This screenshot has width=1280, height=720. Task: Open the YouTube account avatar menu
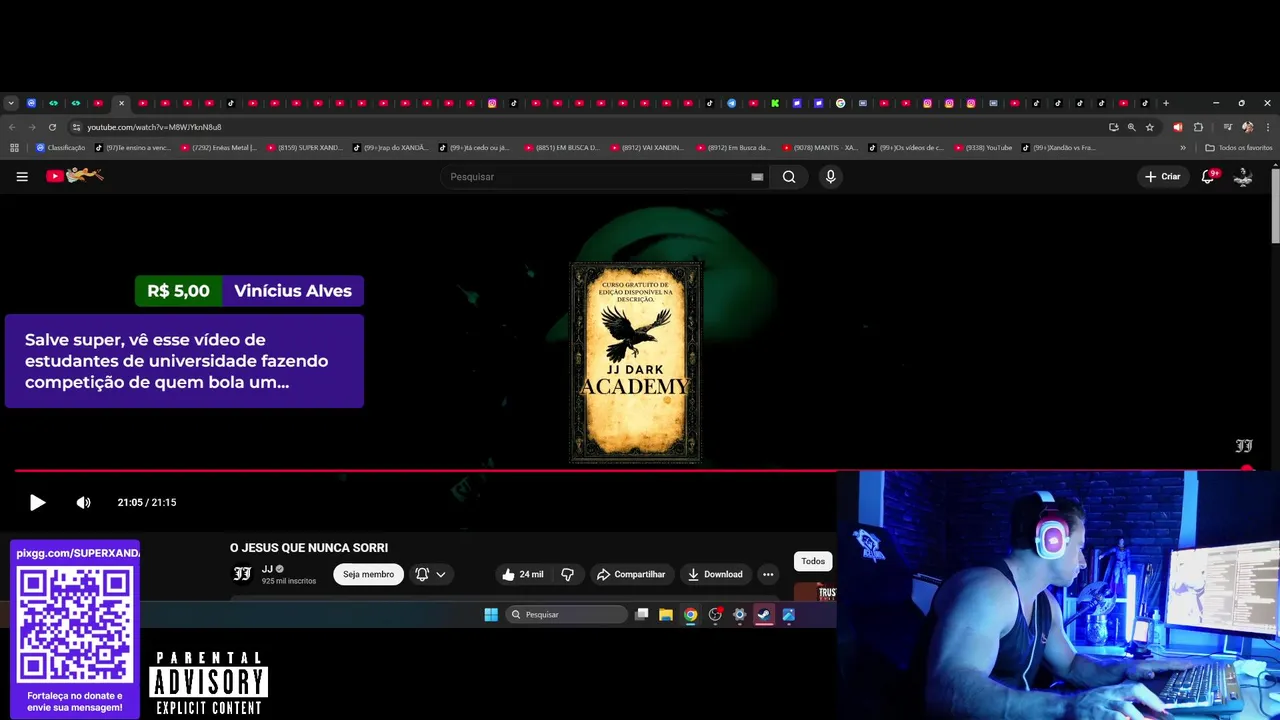(x=1243, y=177)
